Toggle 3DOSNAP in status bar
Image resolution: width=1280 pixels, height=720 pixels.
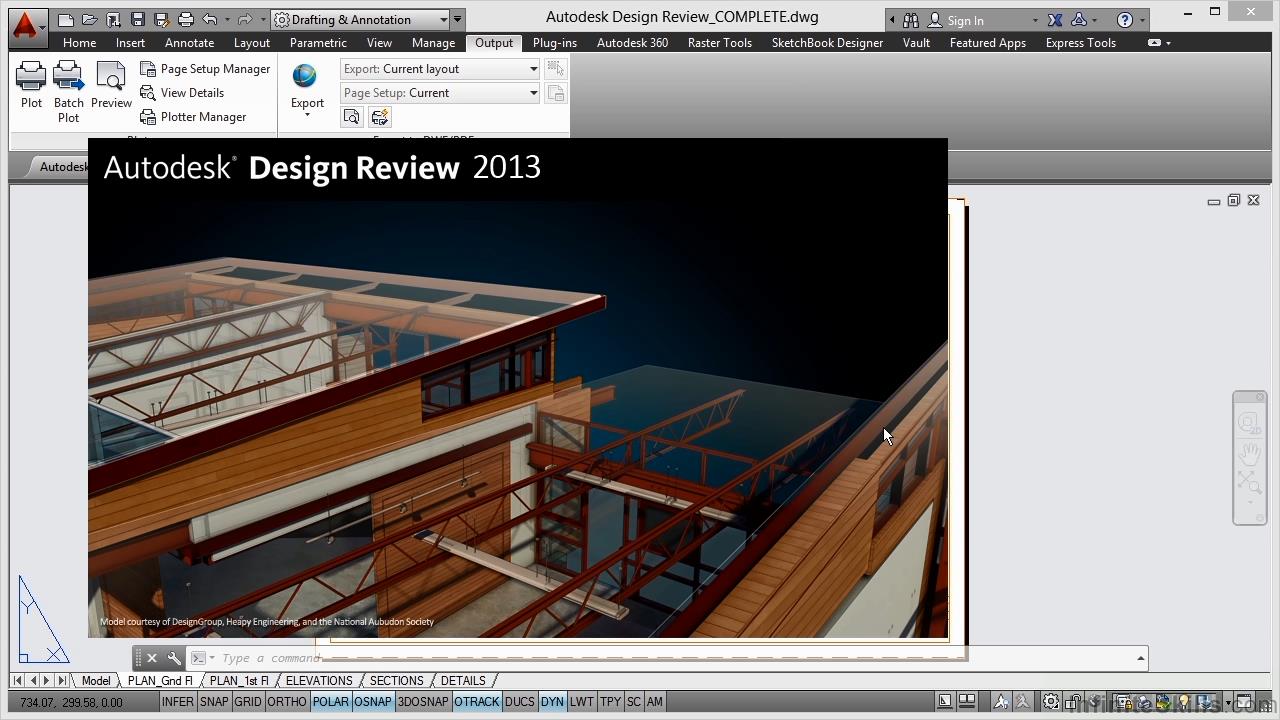tap(423, 702)
